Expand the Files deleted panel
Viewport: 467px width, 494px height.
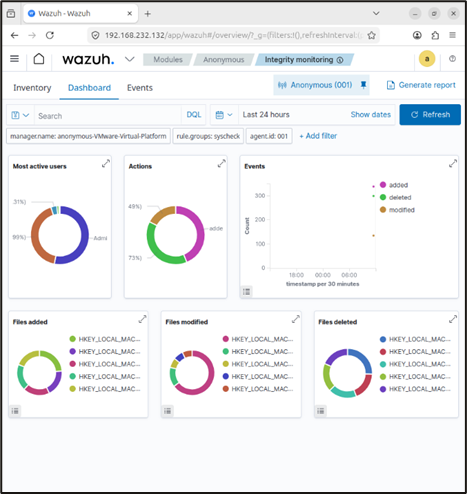(x=453, y=319)
